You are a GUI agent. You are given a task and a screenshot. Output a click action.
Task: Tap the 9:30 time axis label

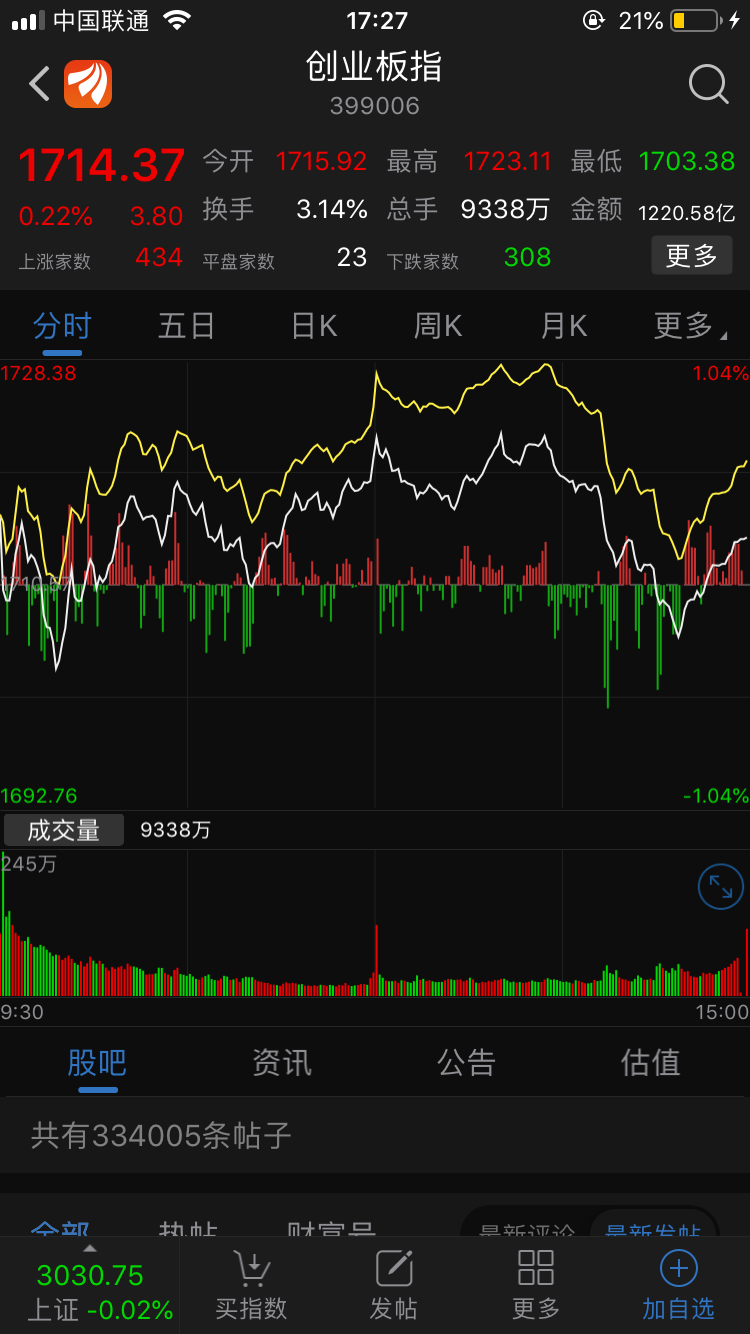tap(22, 1012)
